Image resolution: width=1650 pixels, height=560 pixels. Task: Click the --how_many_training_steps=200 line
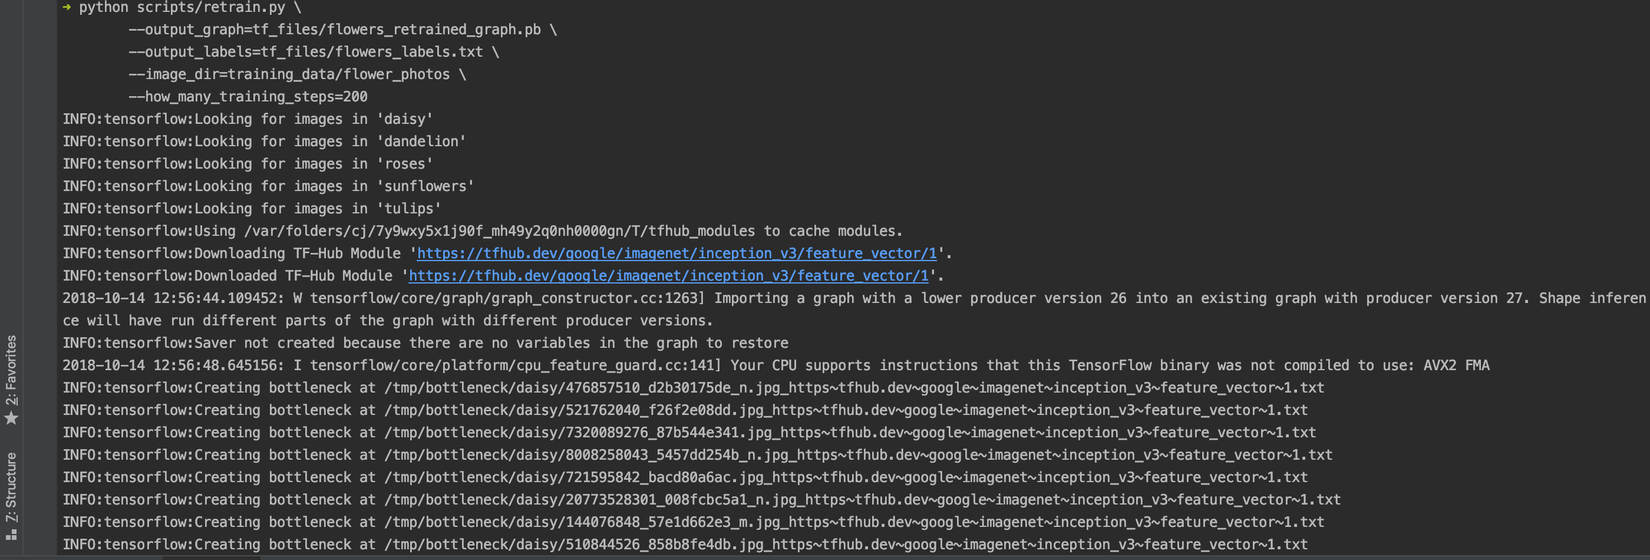point(248,97)
